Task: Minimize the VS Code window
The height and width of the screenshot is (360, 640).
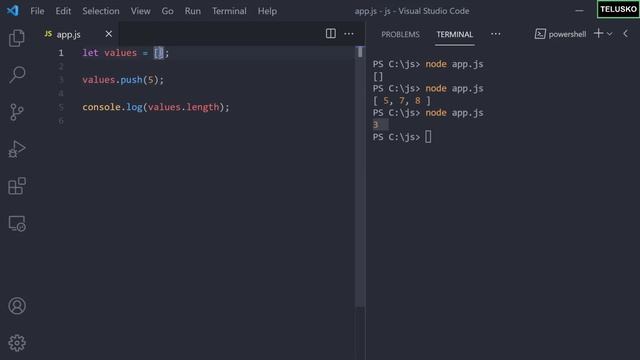Action: pos(579,11)
